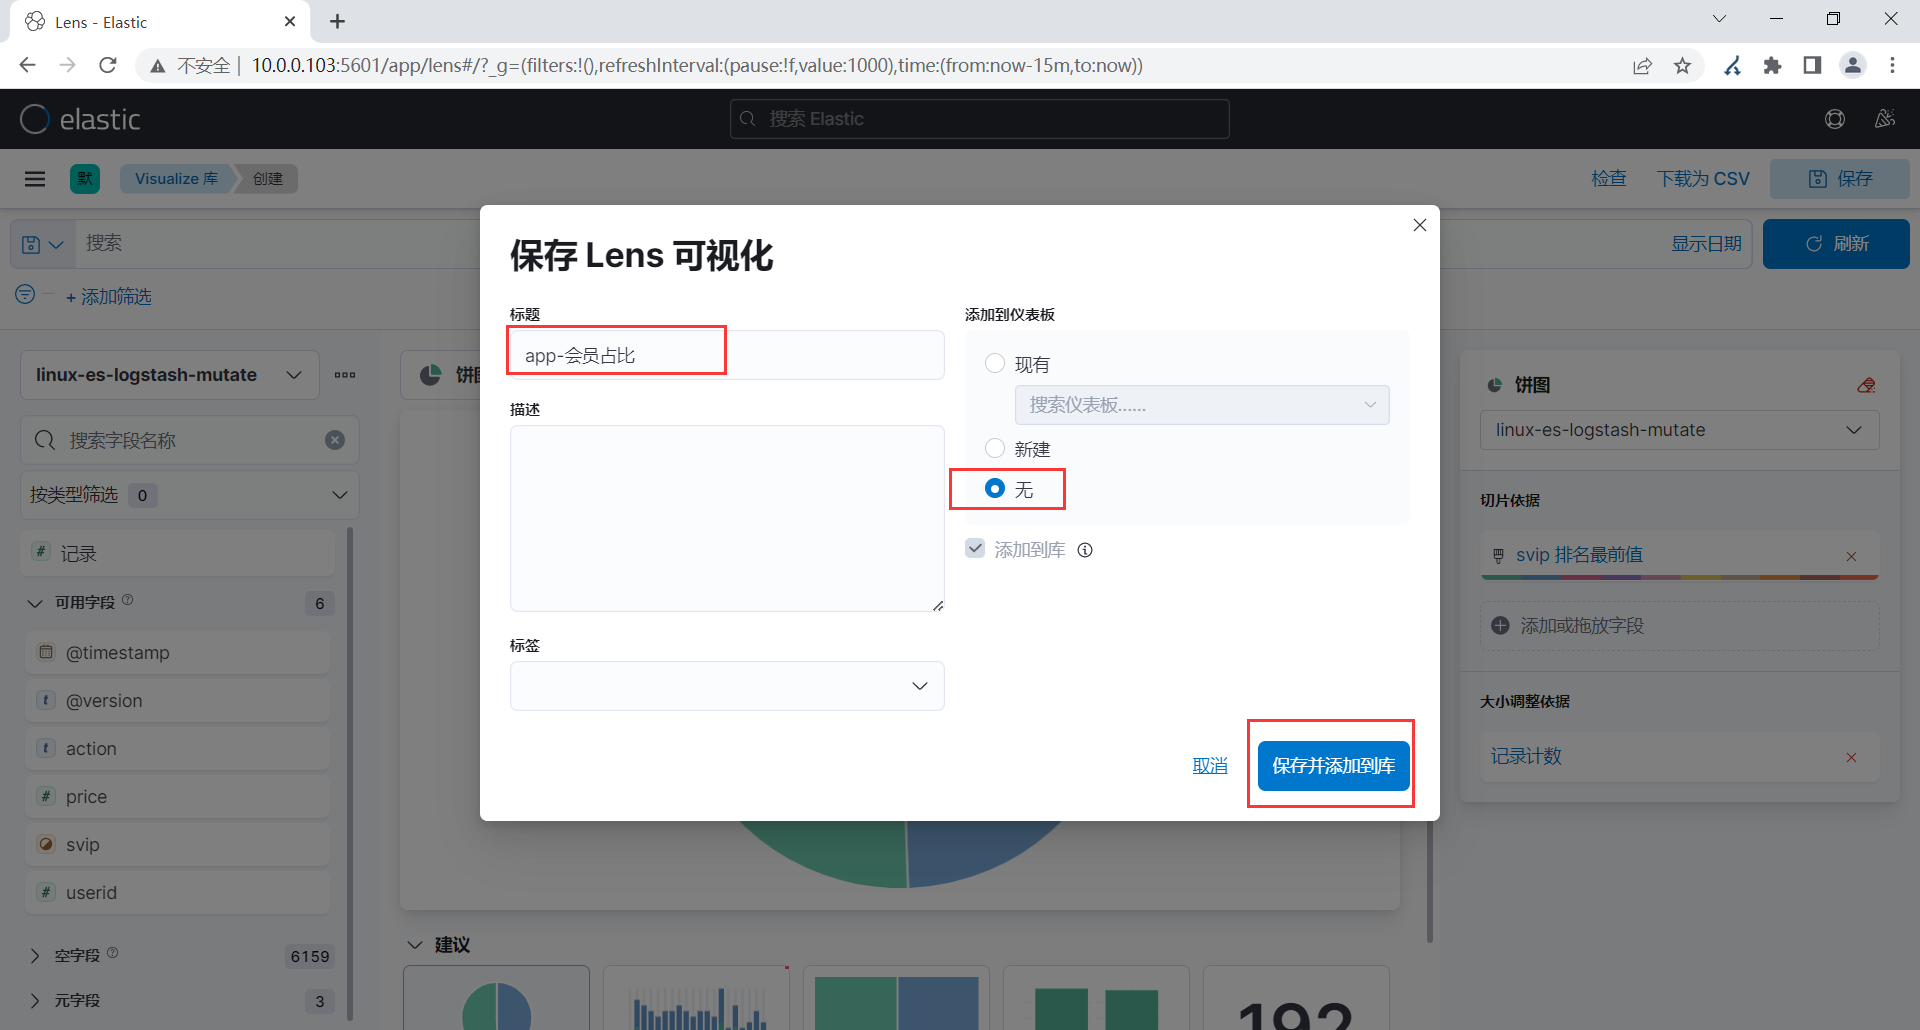
Task: Open the saved query menu icon
Action: point(43,244)
